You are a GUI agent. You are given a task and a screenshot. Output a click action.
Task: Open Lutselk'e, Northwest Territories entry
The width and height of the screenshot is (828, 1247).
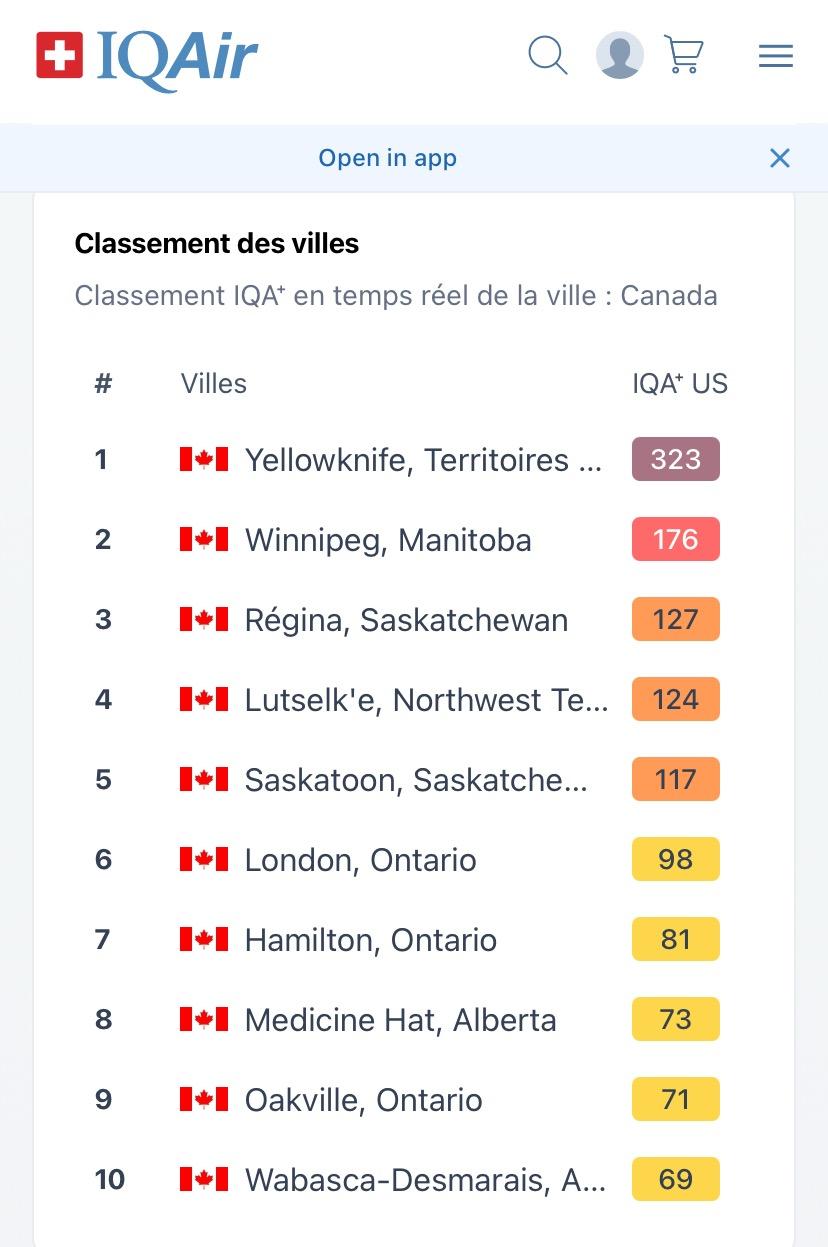tap(414, 700)
